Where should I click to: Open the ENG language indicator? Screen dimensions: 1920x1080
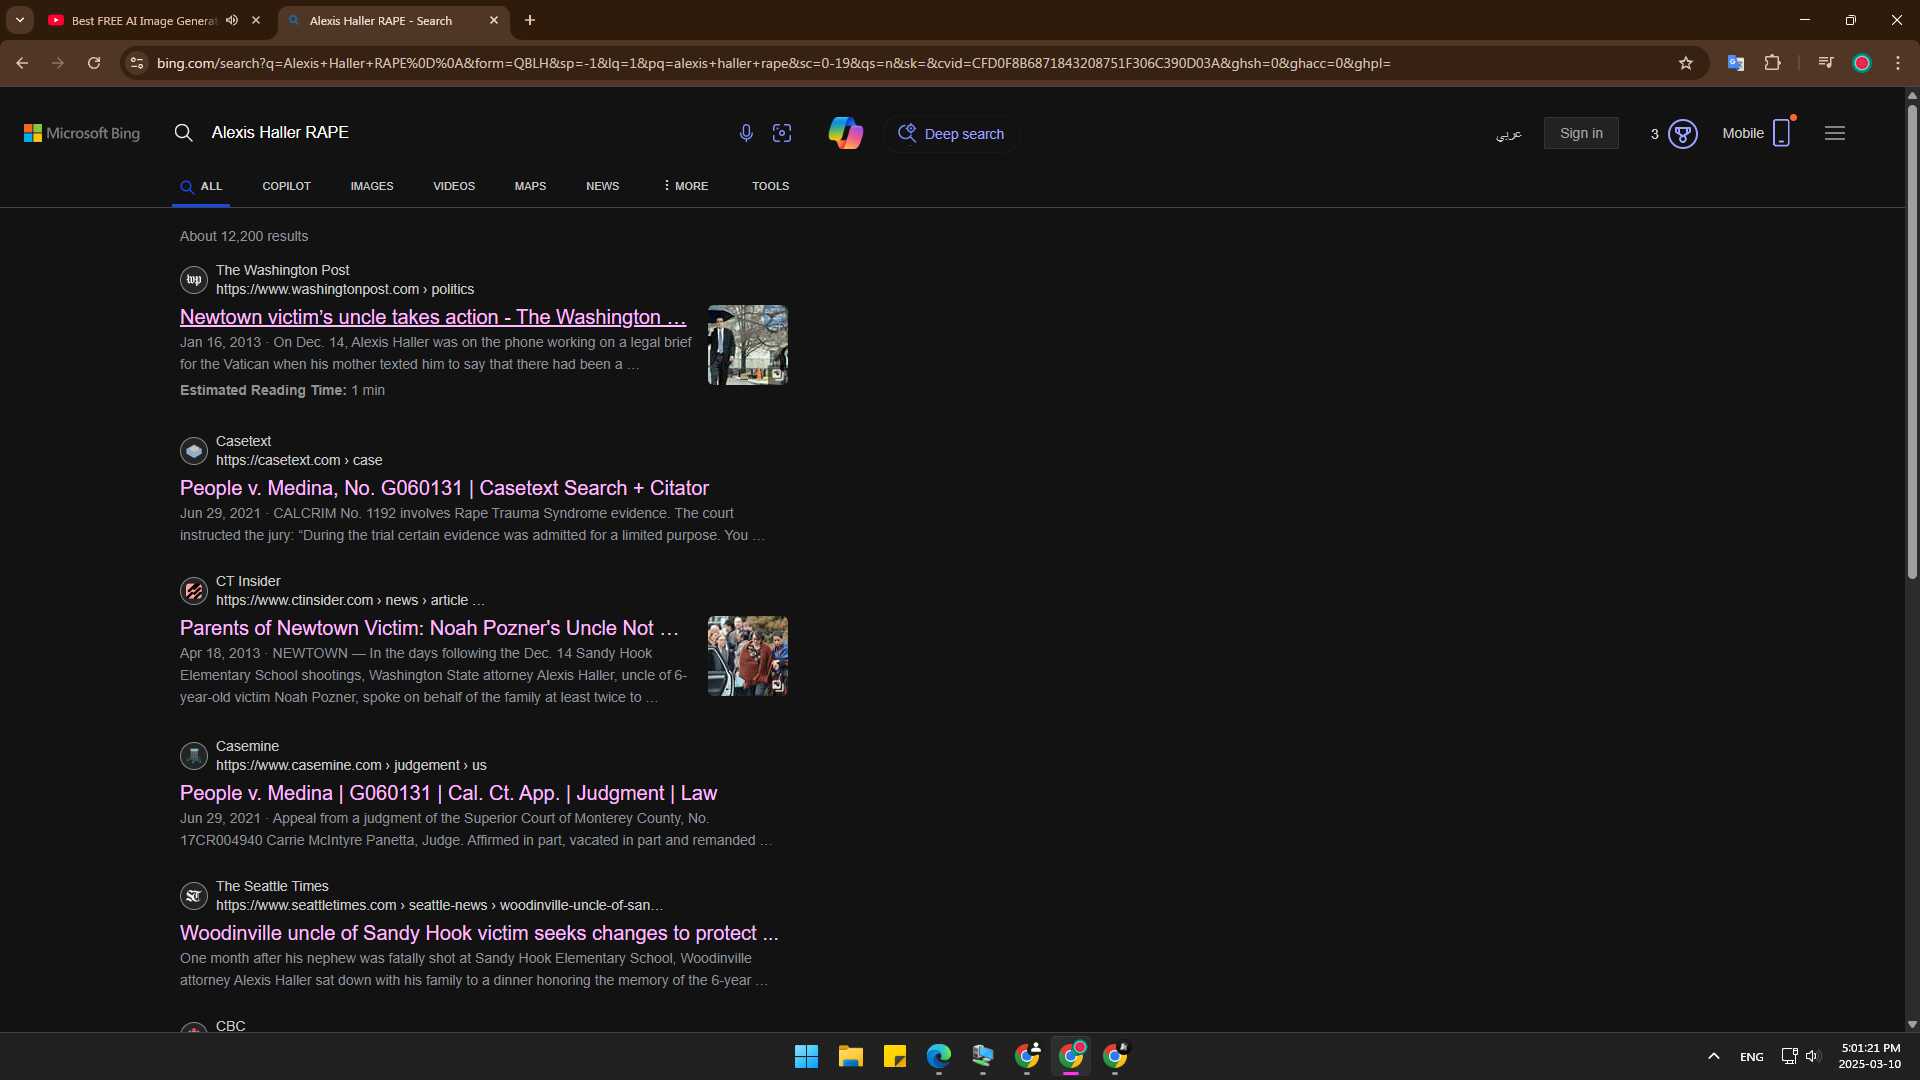point(1752,1057)
